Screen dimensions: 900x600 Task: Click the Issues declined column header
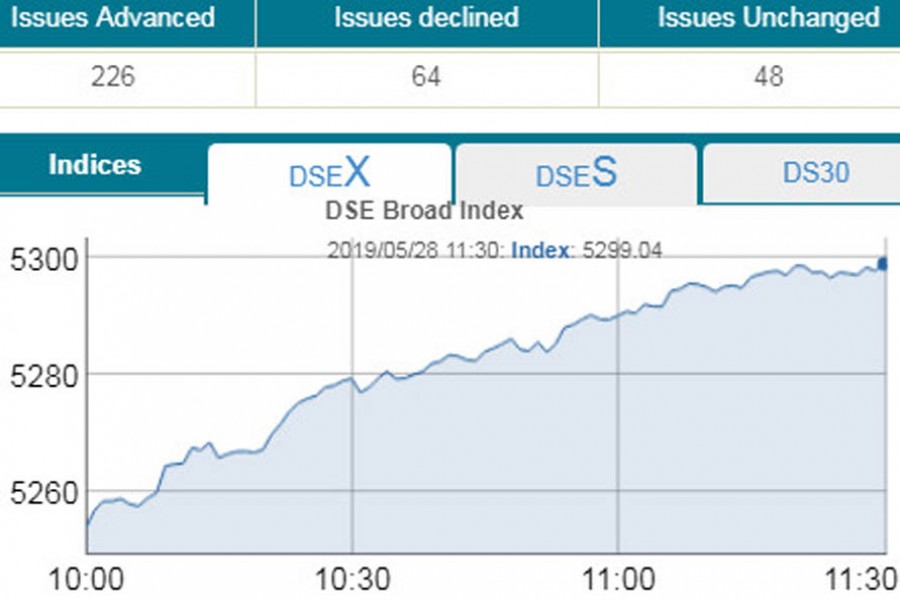[426, 18]
